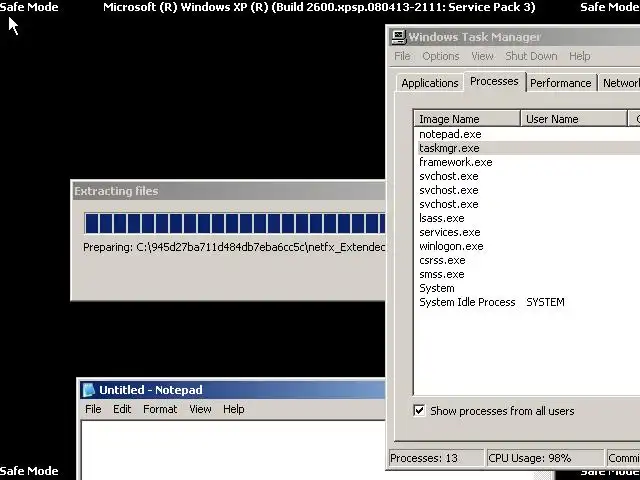Open Task Manager Options menu
Image resolution: width=640 pixels, height=480 pixels.
click(x=441, y=56)
